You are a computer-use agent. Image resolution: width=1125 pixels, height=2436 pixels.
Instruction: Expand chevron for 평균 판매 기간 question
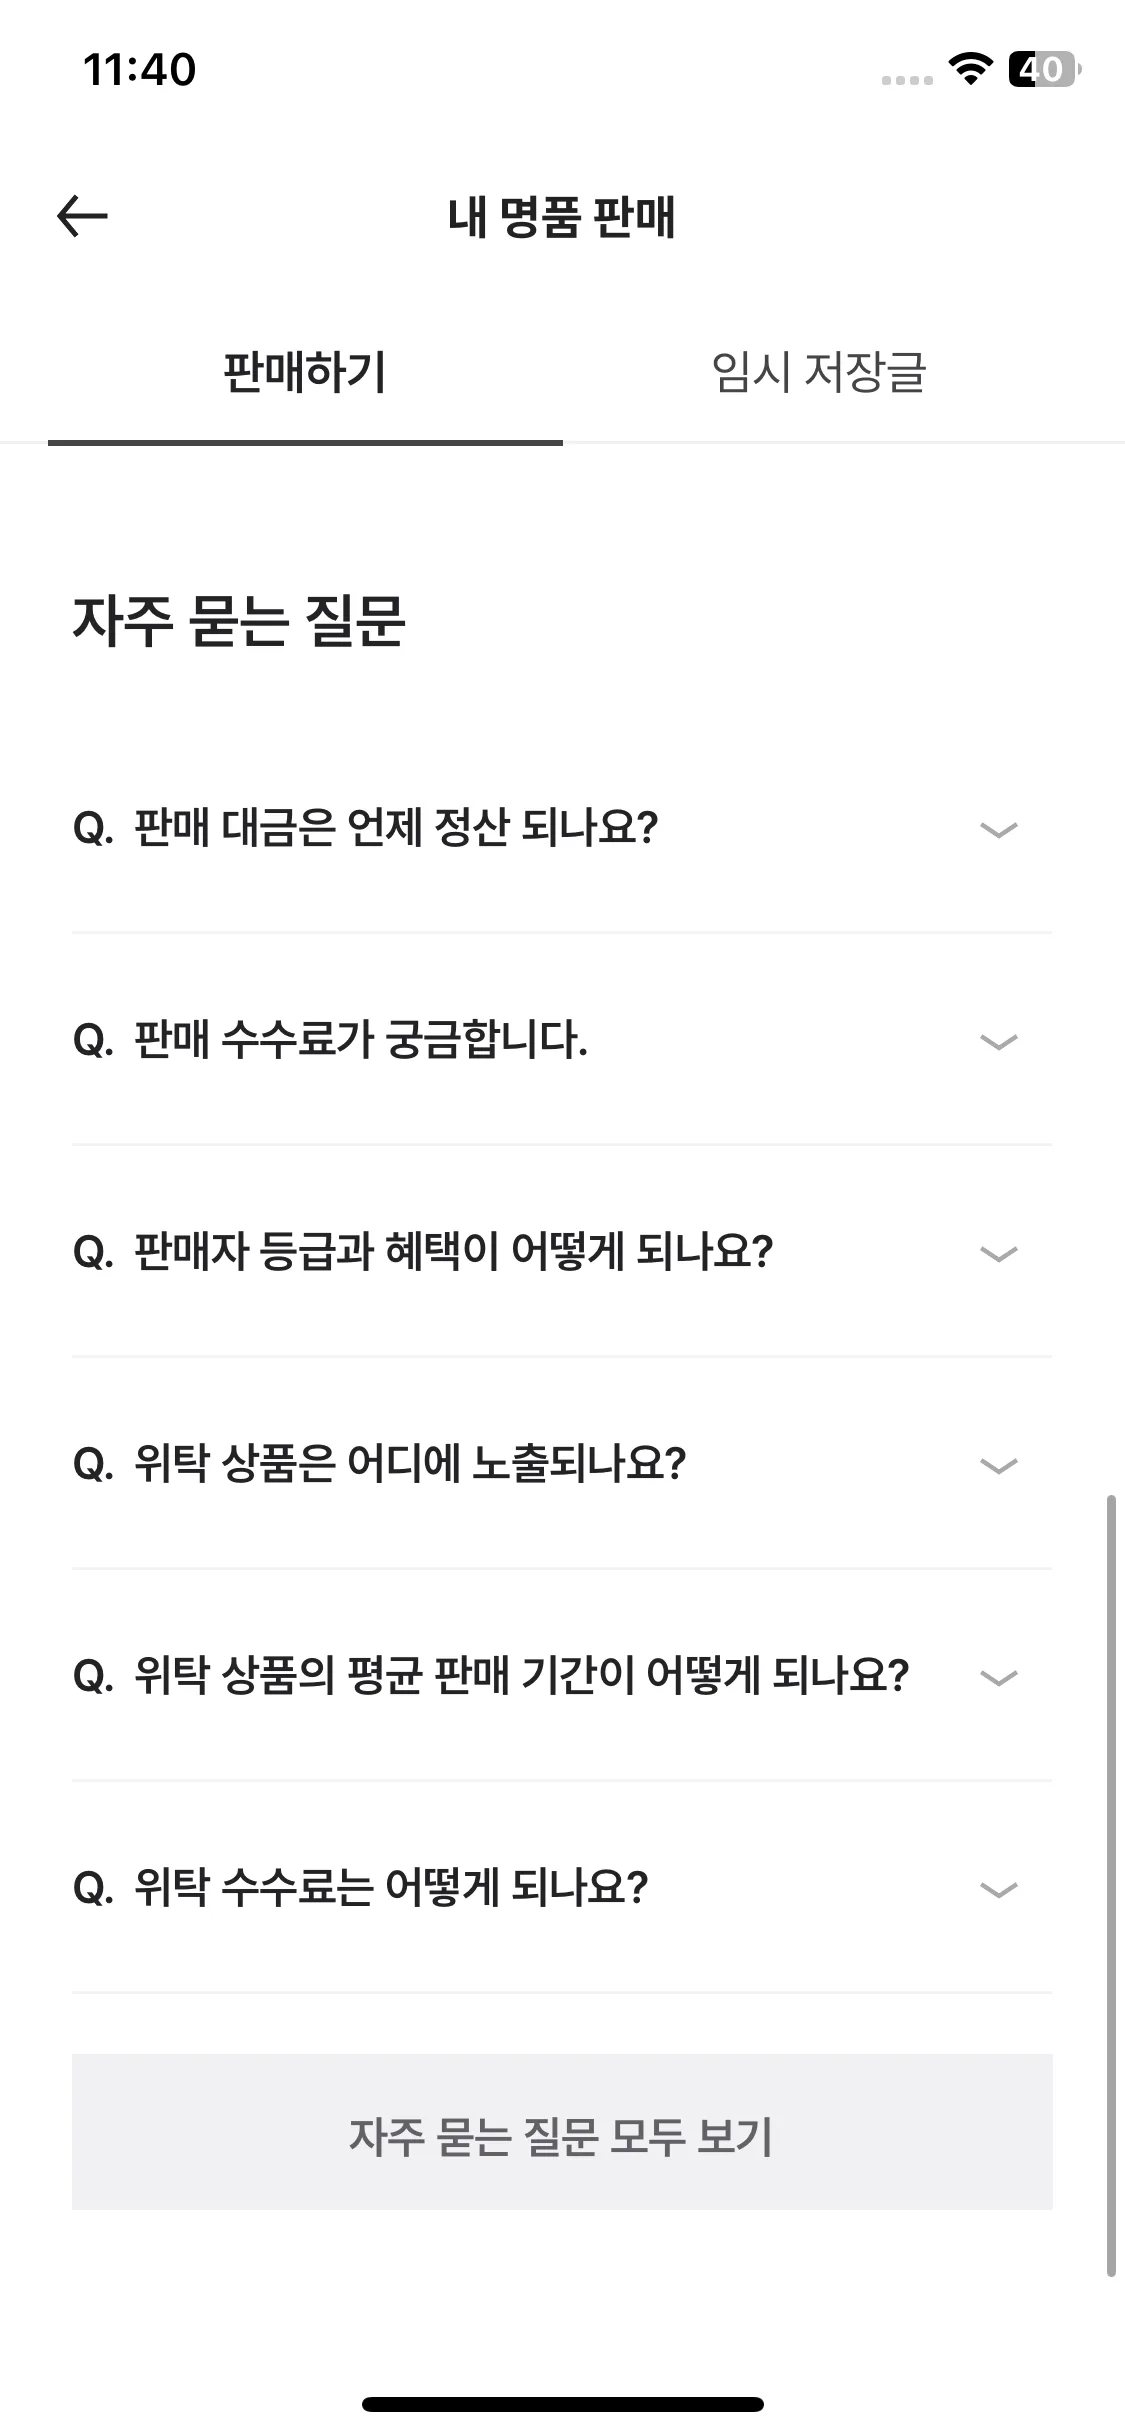(999, 1678)
